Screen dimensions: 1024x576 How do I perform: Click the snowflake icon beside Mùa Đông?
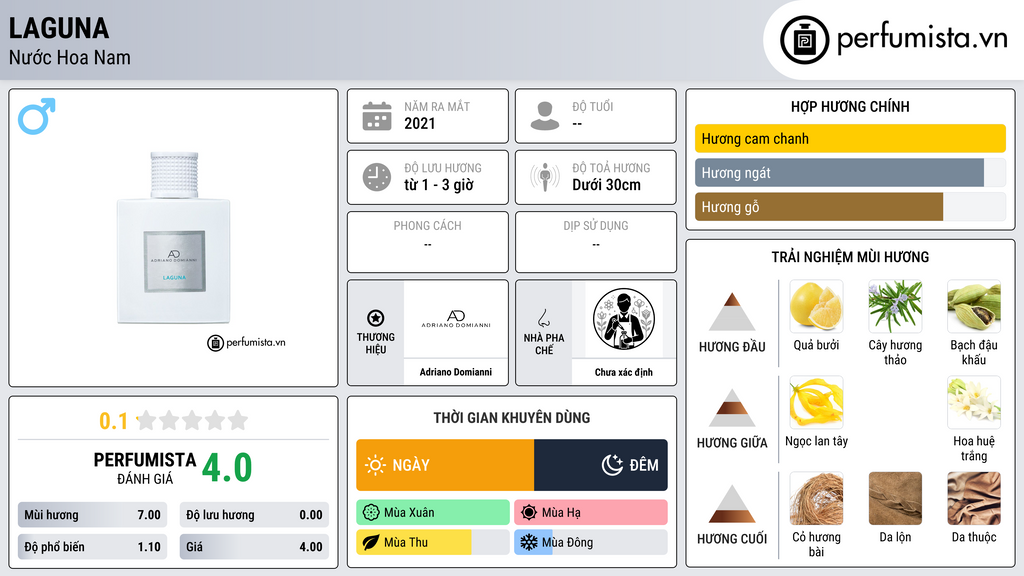tap(529, 543)
